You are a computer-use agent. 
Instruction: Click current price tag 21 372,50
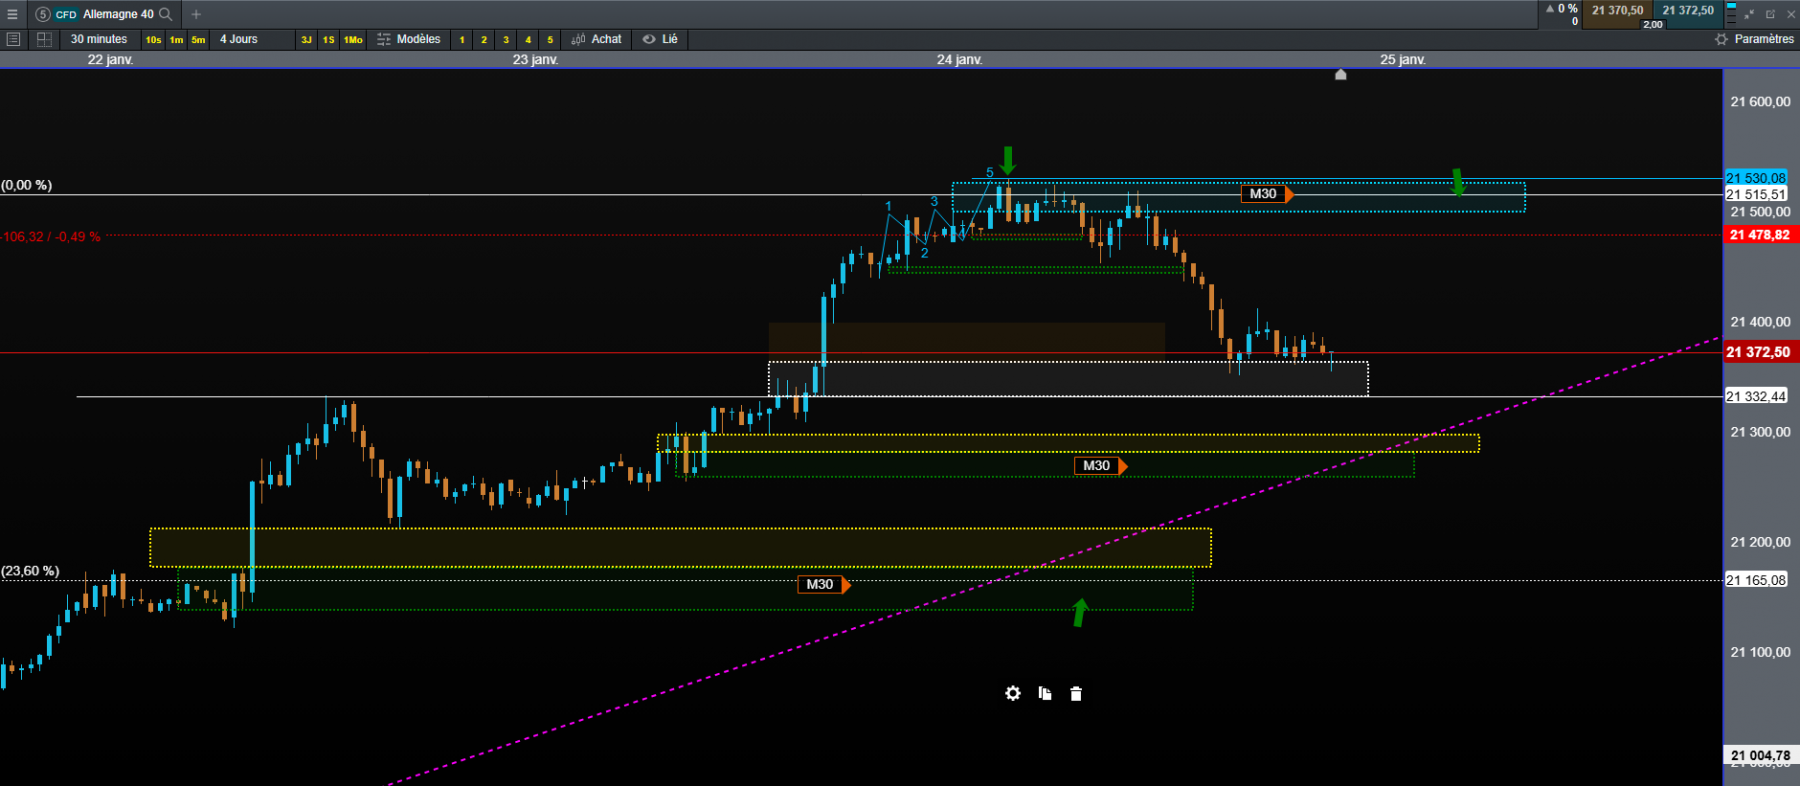[1760, 352]
